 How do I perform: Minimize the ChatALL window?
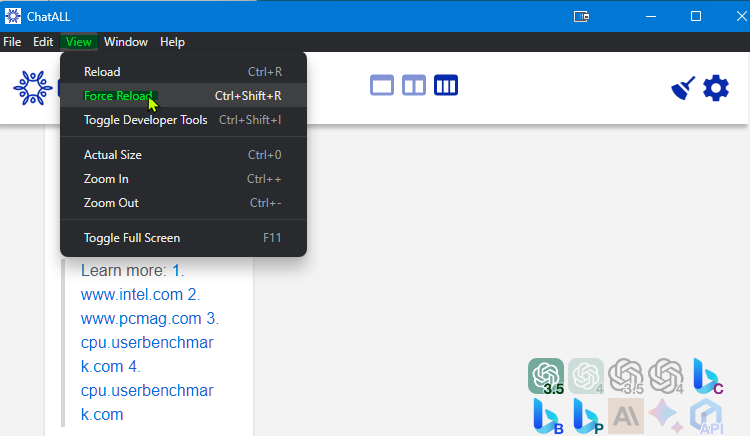pos(651,16)
